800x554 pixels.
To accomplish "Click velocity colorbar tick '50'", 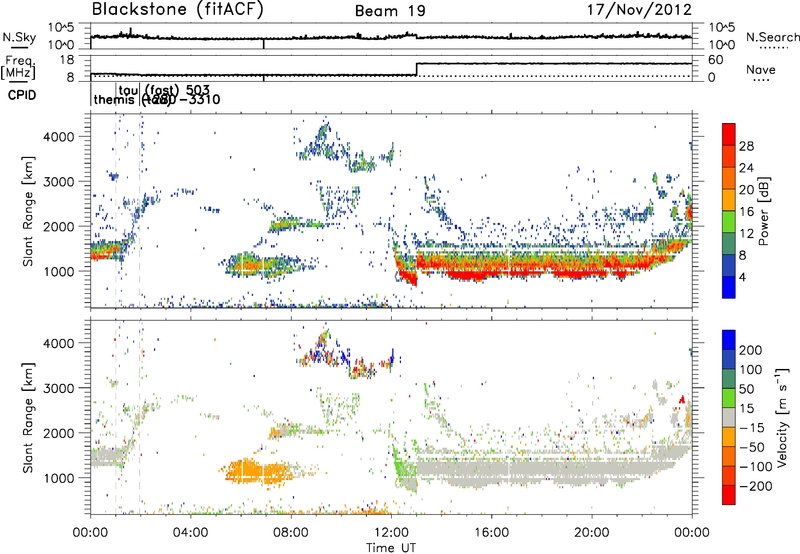I will [747, 389].
